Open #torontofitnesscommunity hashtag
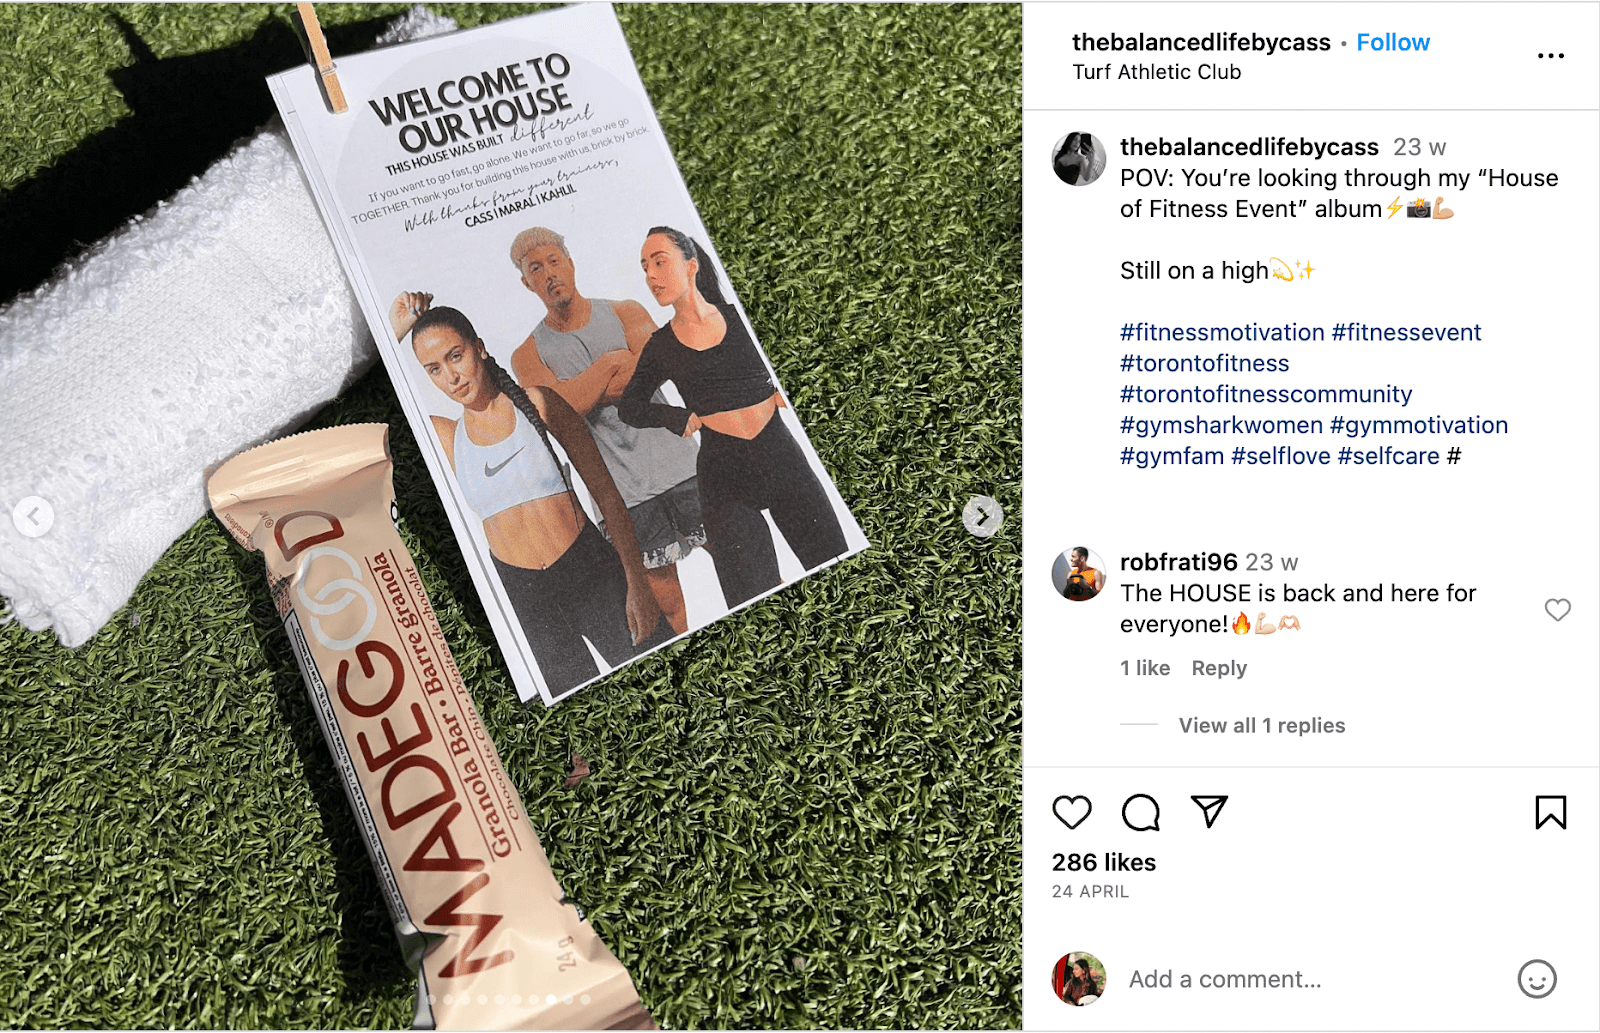The width and height of the screenshot is (1600, 1033). pos(1266,394)
